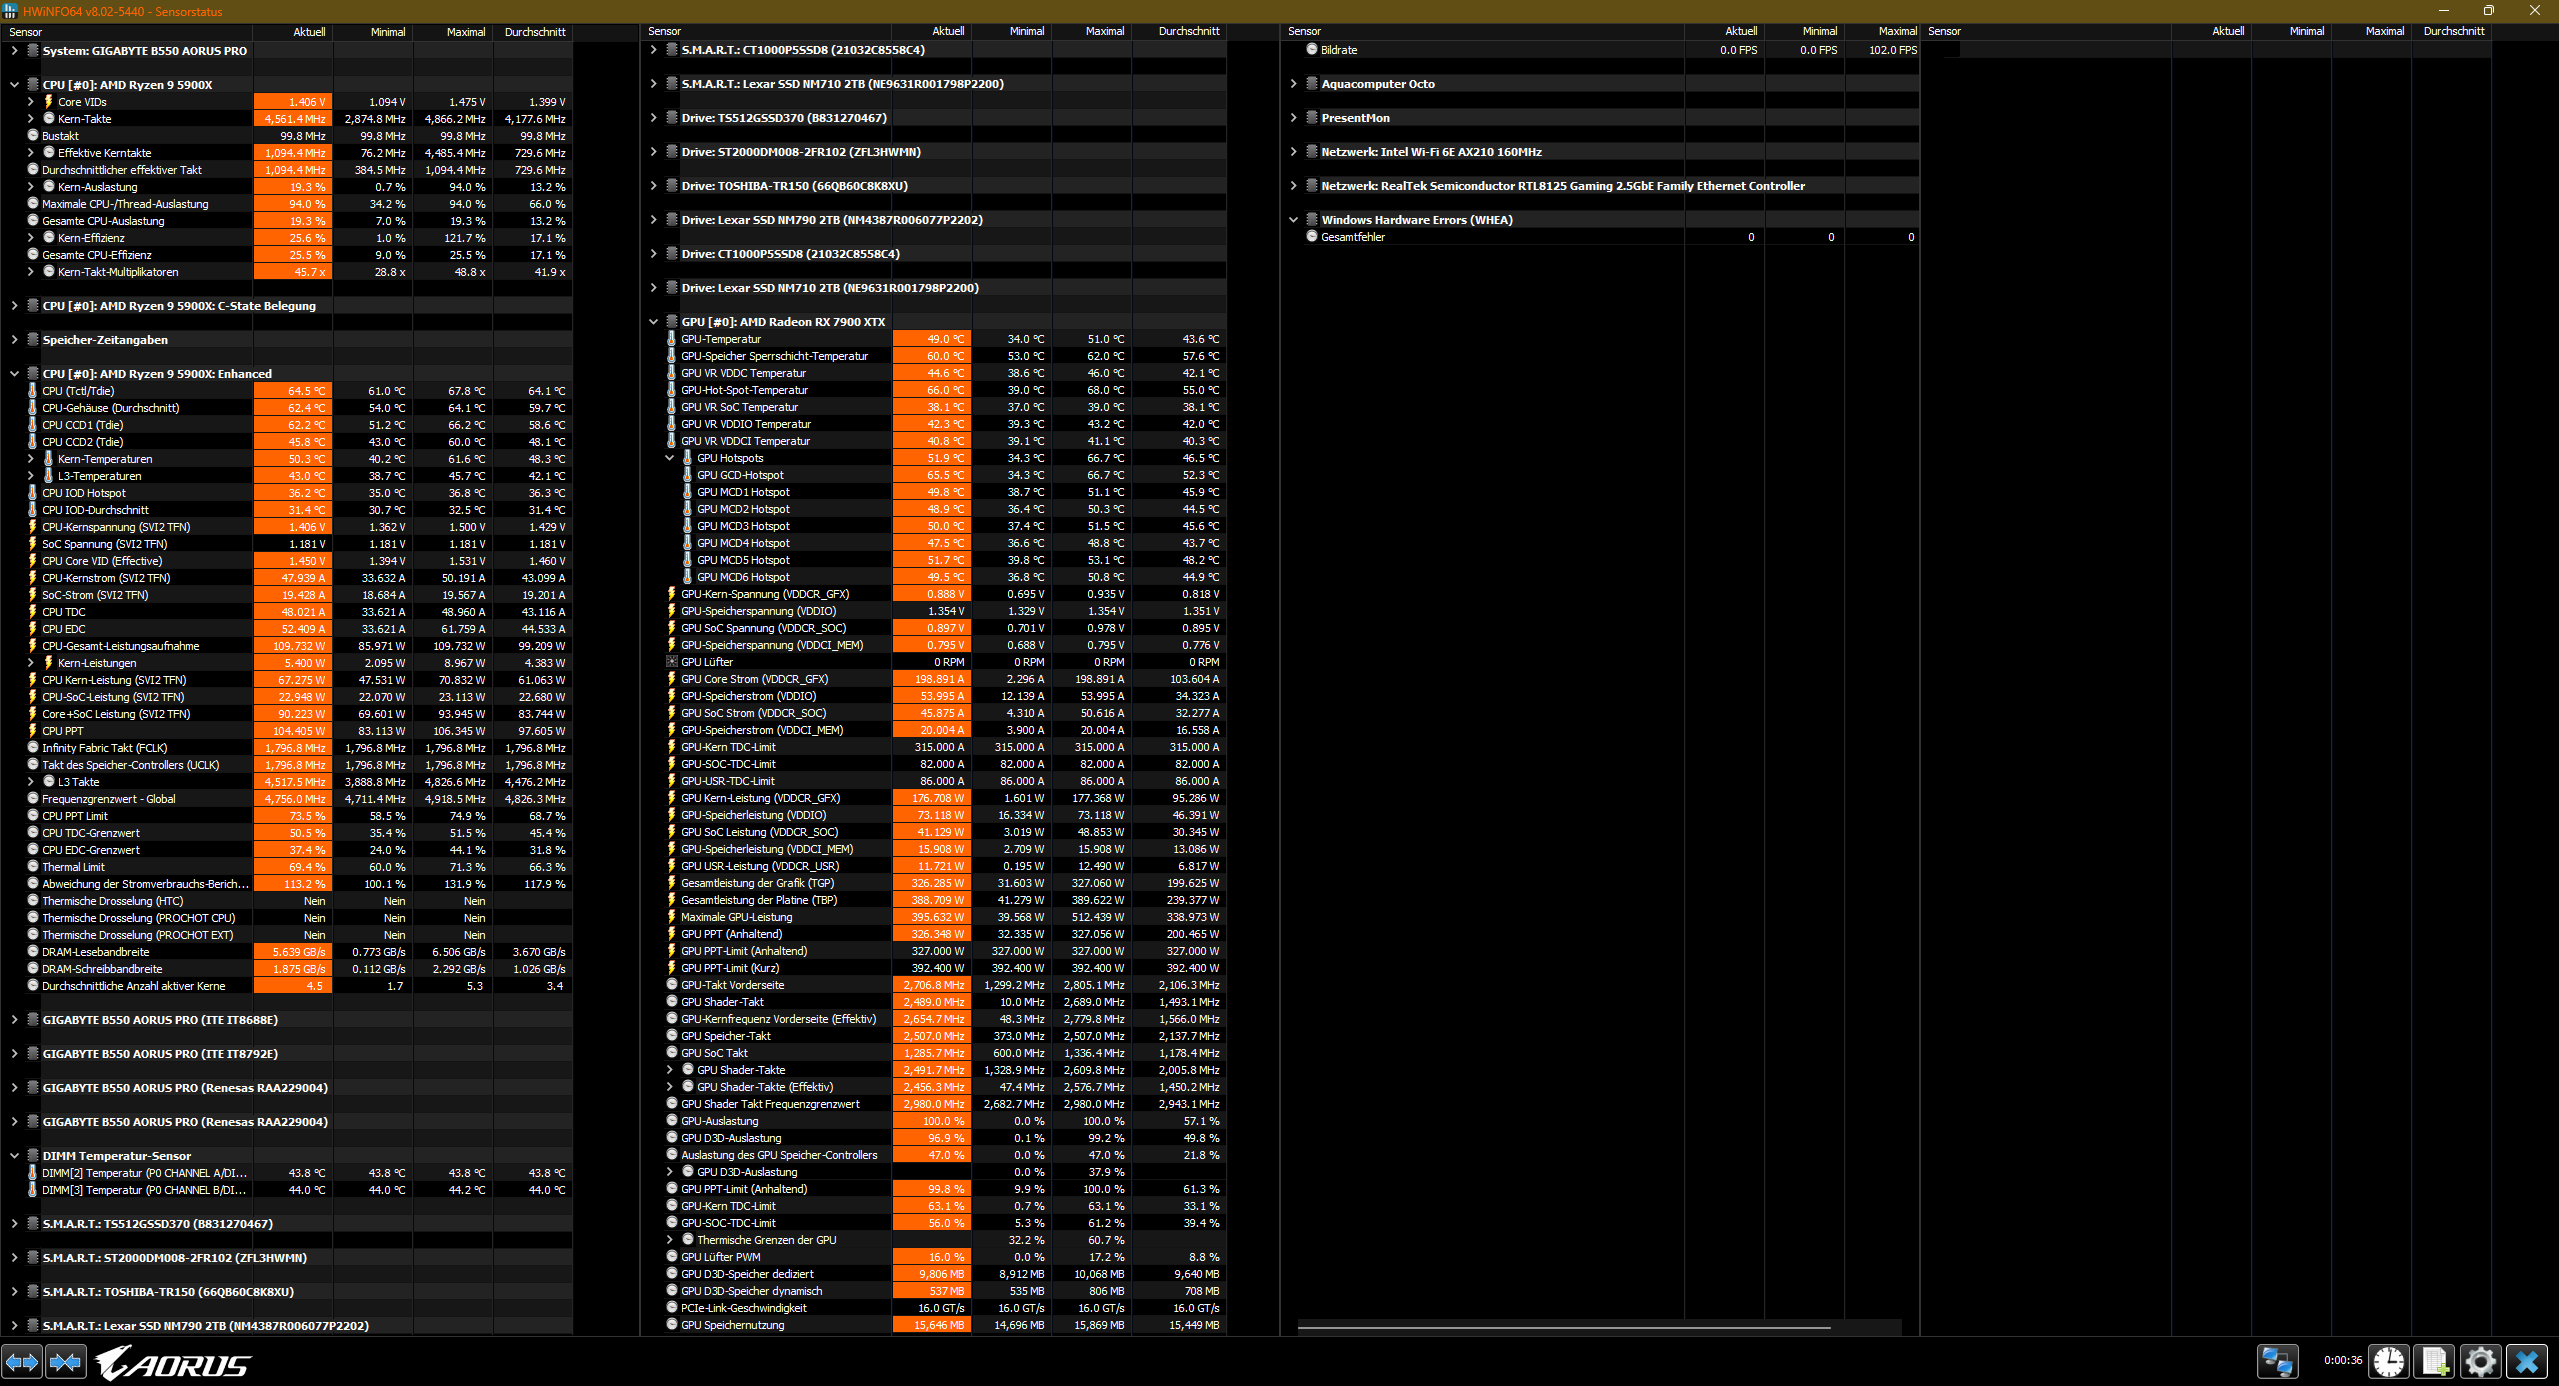Expand the Kern-Takte row
This screenshot has width=2559, height=1386.
click(30, 119)
